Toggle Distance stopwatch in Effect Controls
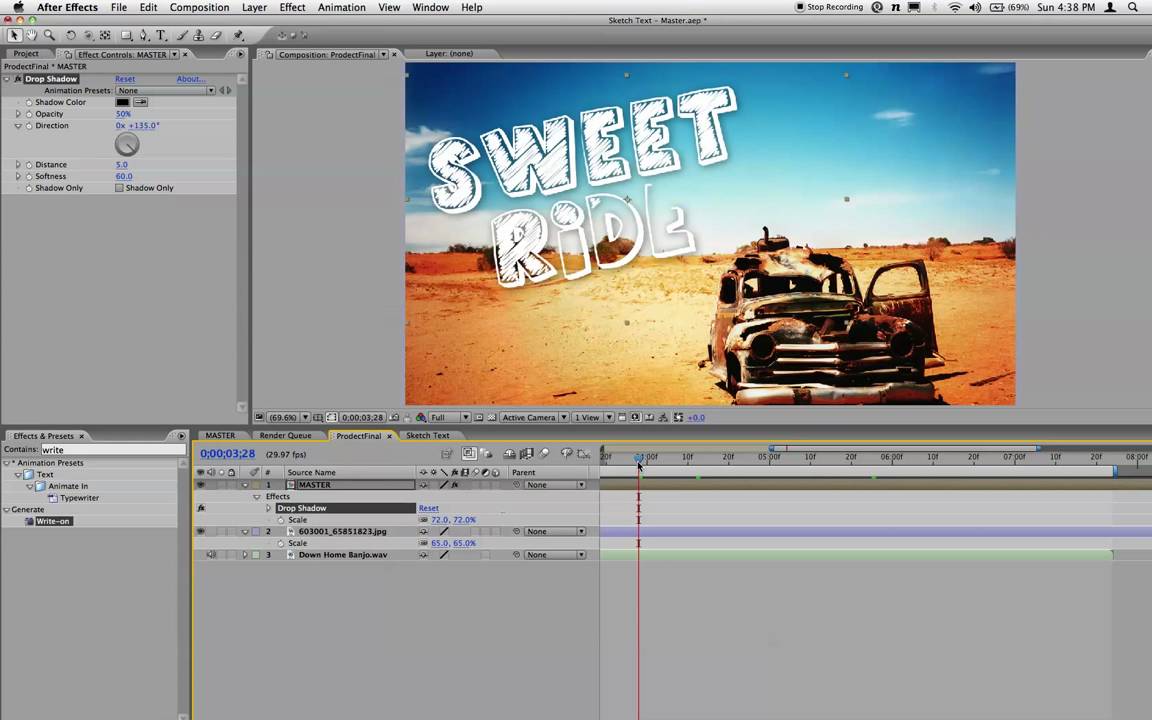The height and width of the screenshot is (720, 1152). click(x=29, y=165)
